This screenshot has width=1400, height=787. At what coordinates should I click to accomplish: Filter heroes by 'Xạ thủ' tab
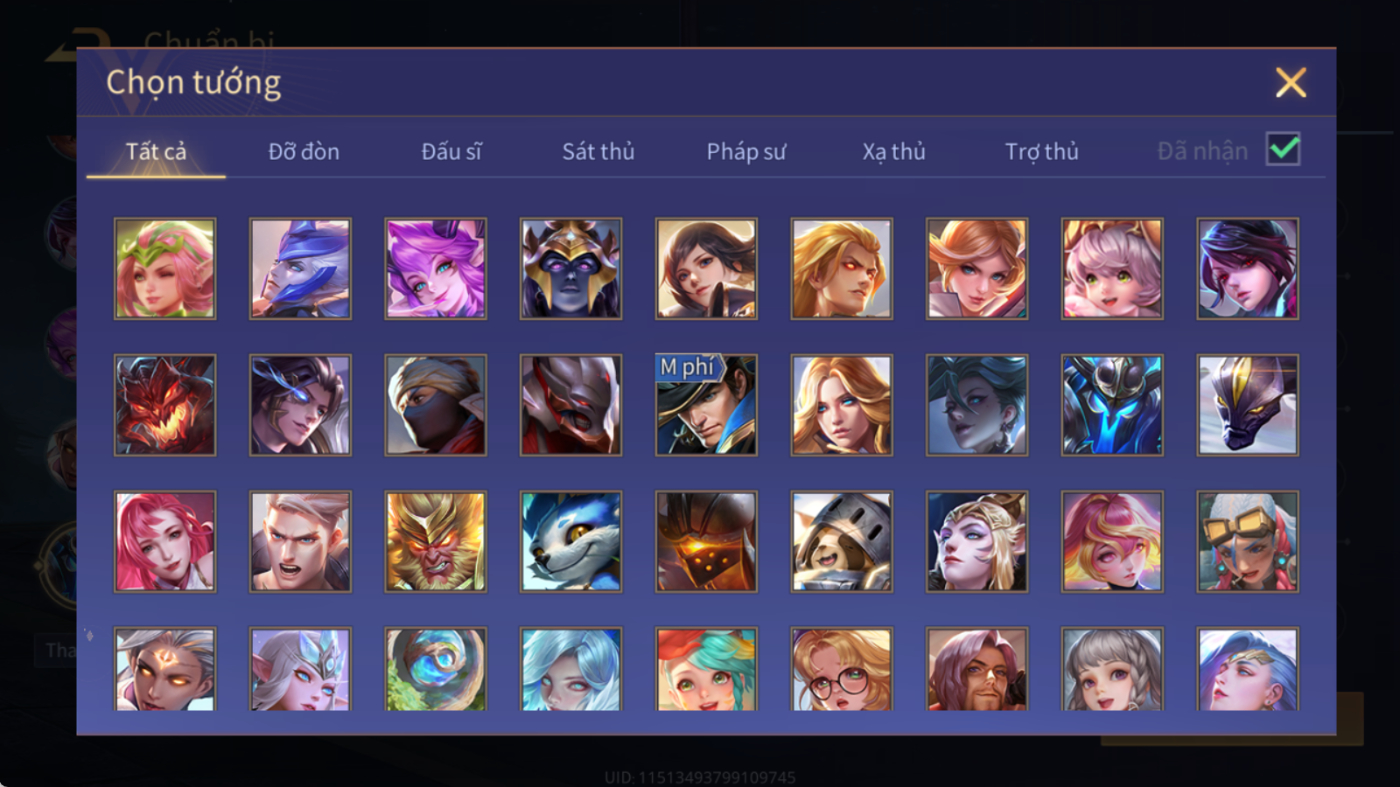(x=894, y=152)
